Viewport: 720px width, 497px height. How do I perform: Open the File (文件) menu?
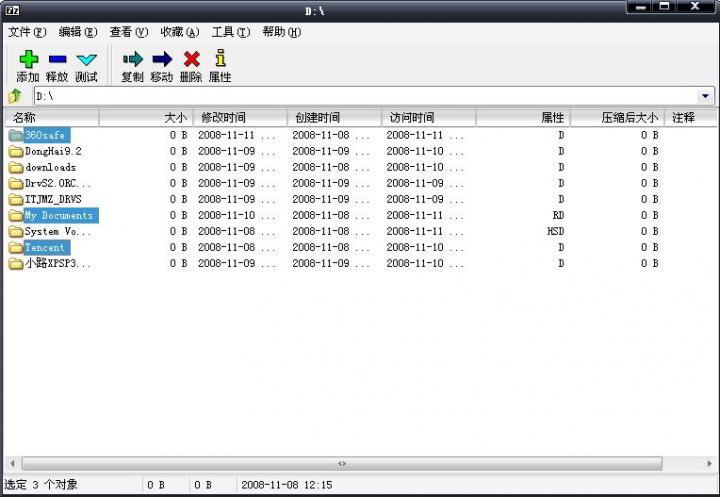coord(27,32)
